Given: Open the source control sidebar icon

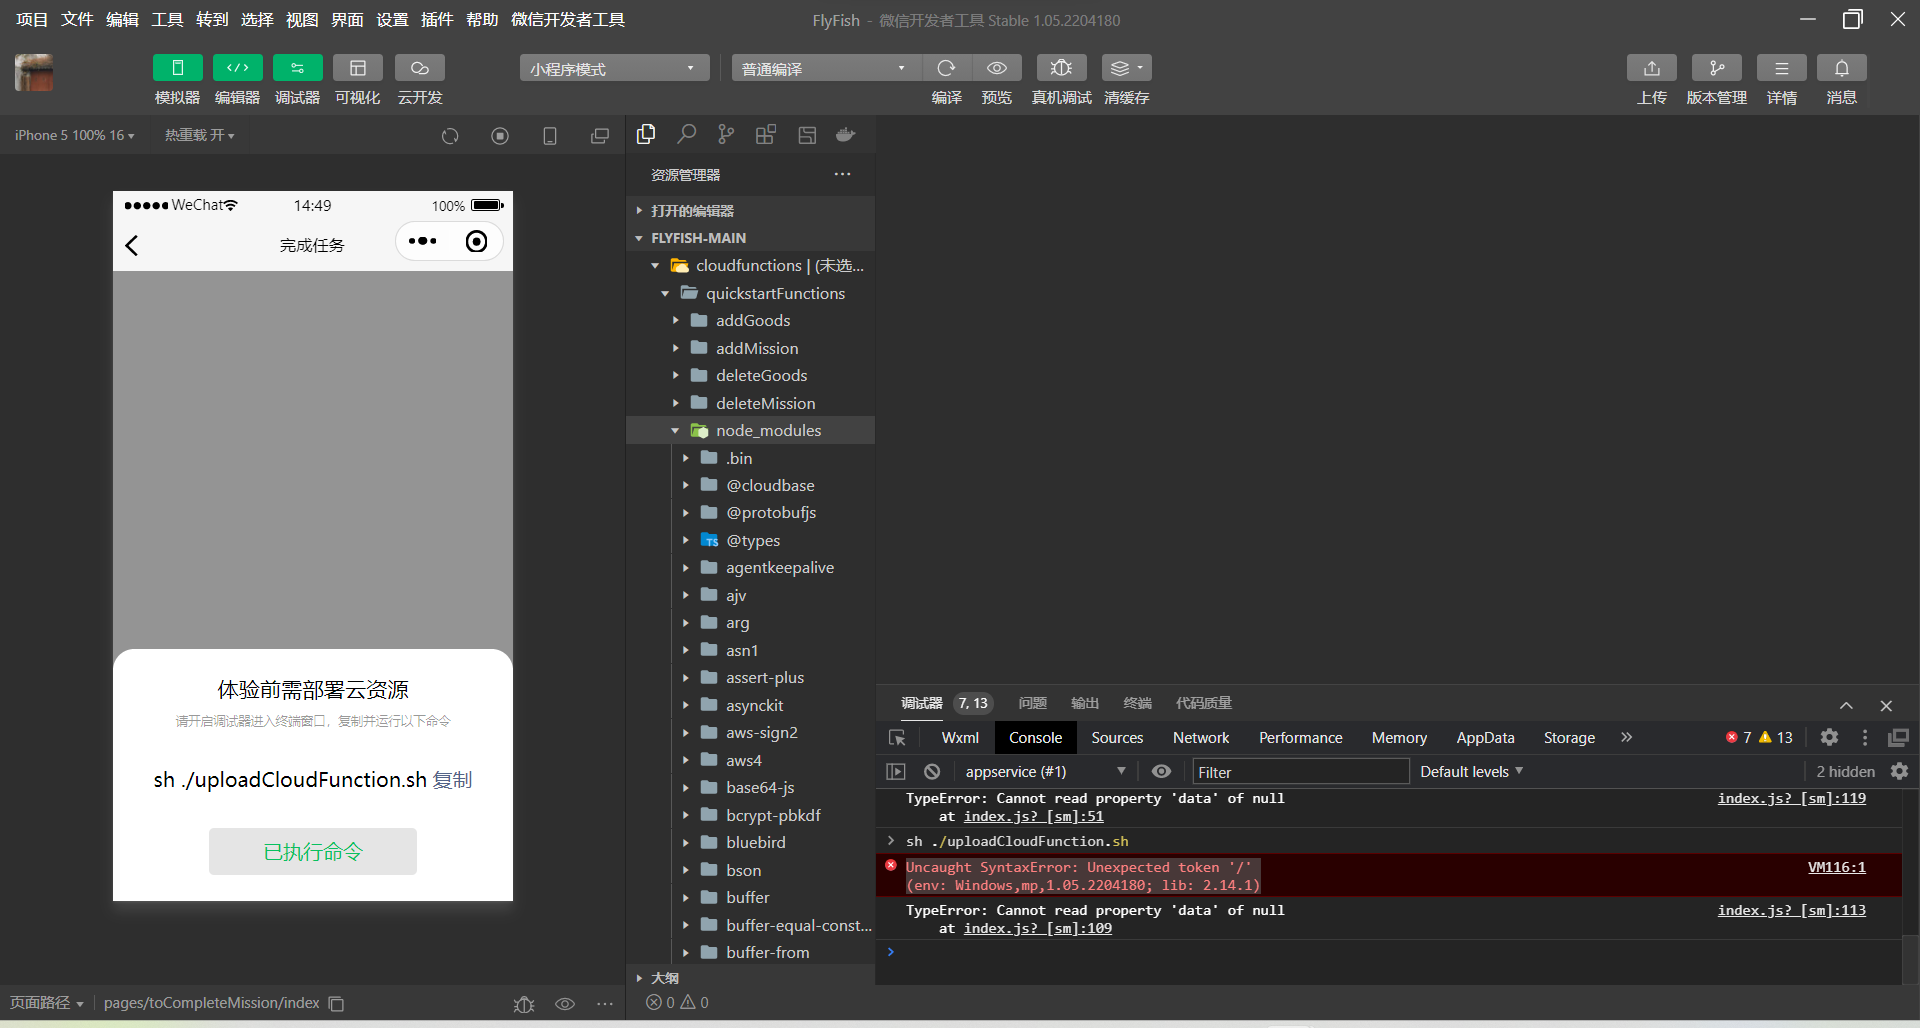Looking at the screenshot, I should (726, 134).
